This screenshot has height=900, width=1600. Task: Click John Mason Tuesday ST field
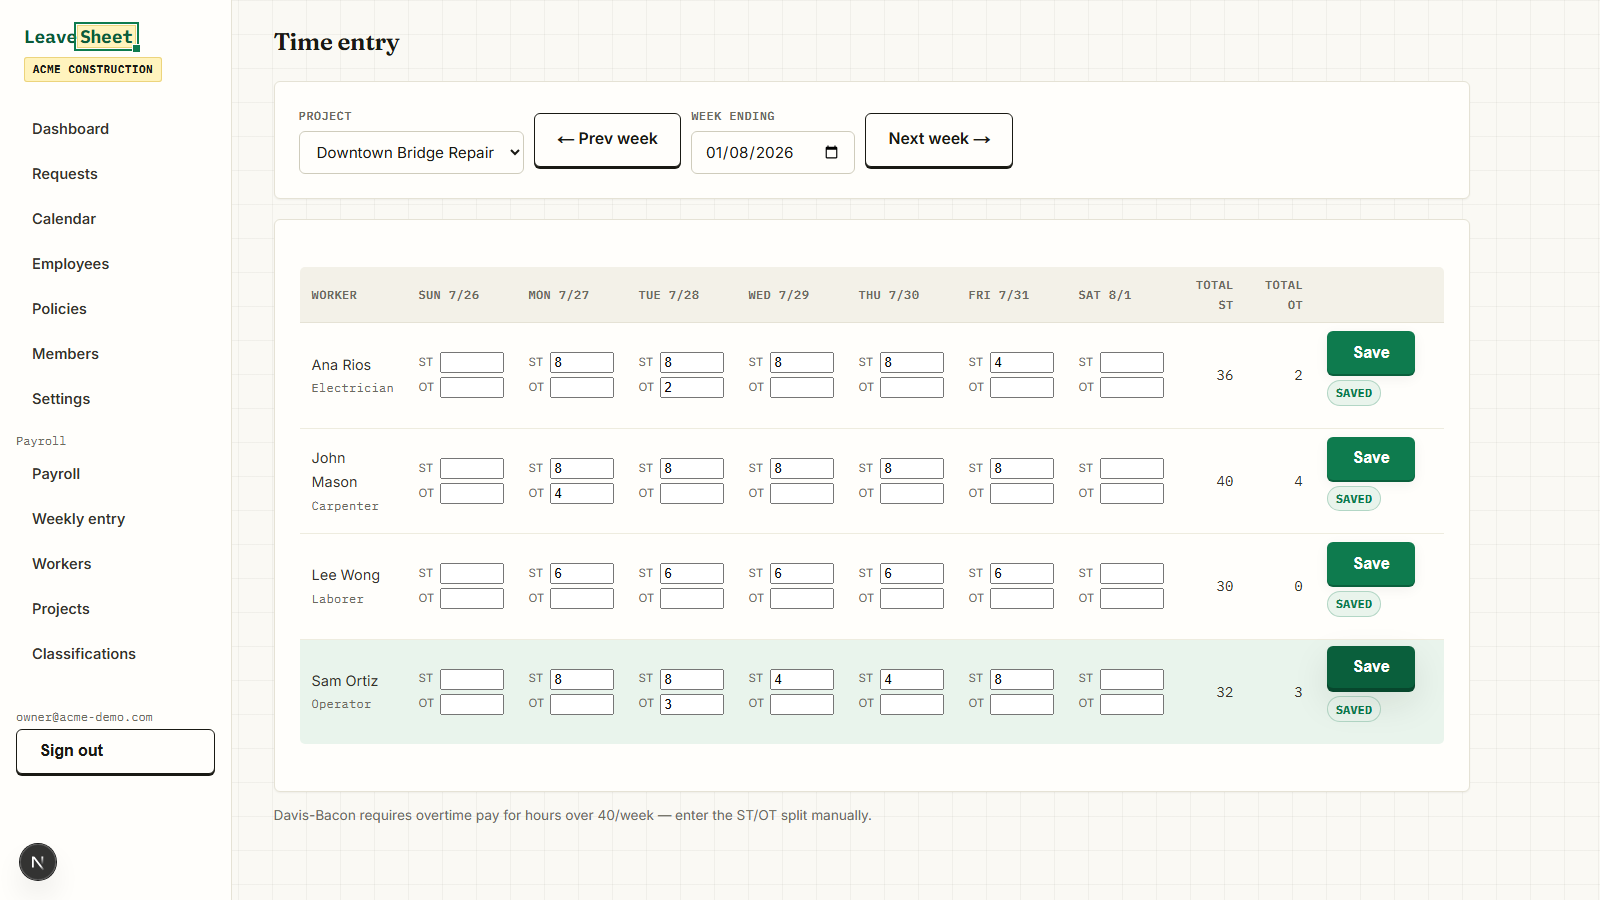tap(692, 468)
